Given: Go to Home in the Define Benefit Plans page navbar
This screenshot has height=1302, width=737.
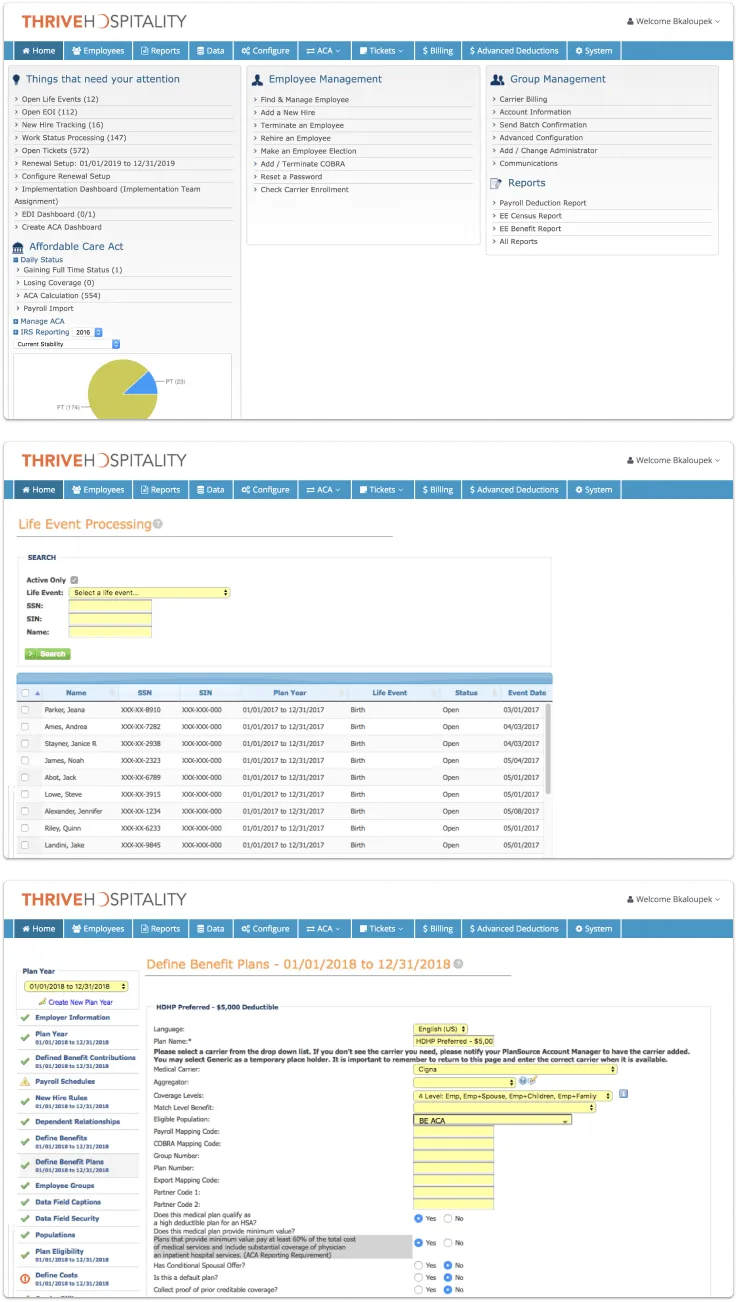Looking at the screenshot, I should pyautogui.click(x=38, y=929).
